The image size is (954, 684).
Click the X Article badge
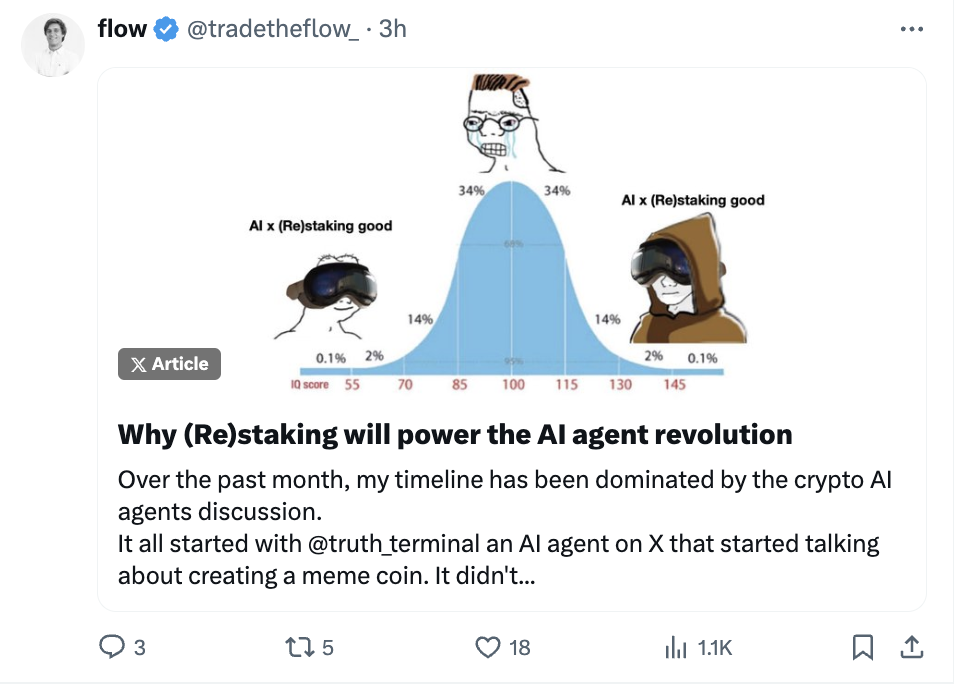[169, 364]
